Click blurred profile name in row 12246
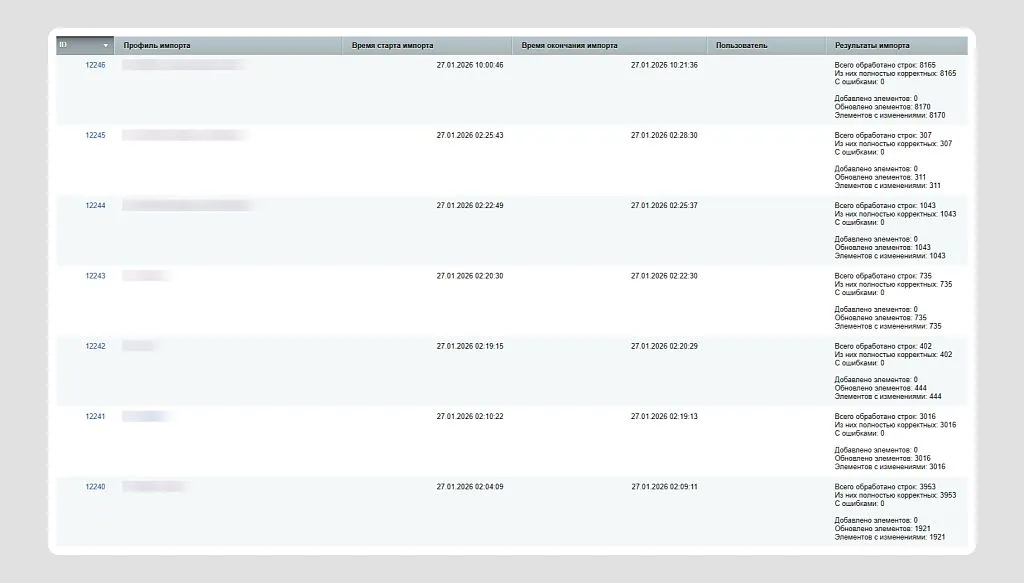Viewport: 1024px width, 583px height. (x=183, y=65)
